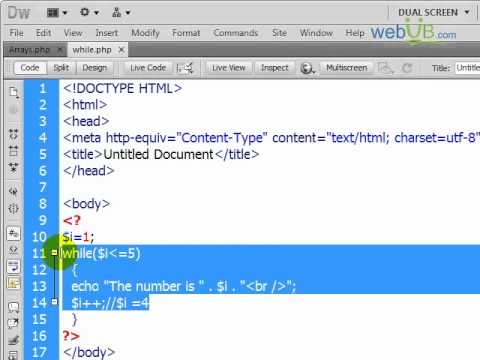Click the Preview in Browser globe icon
The image size is (480, 360).
tap(307, 68)
